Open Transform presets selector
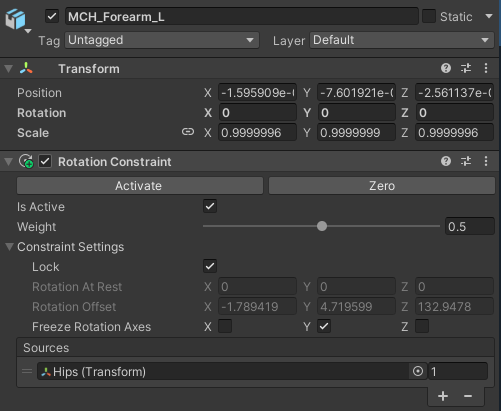Image resolution: width=501 pixels, height=411 pixels. [466, 68]
